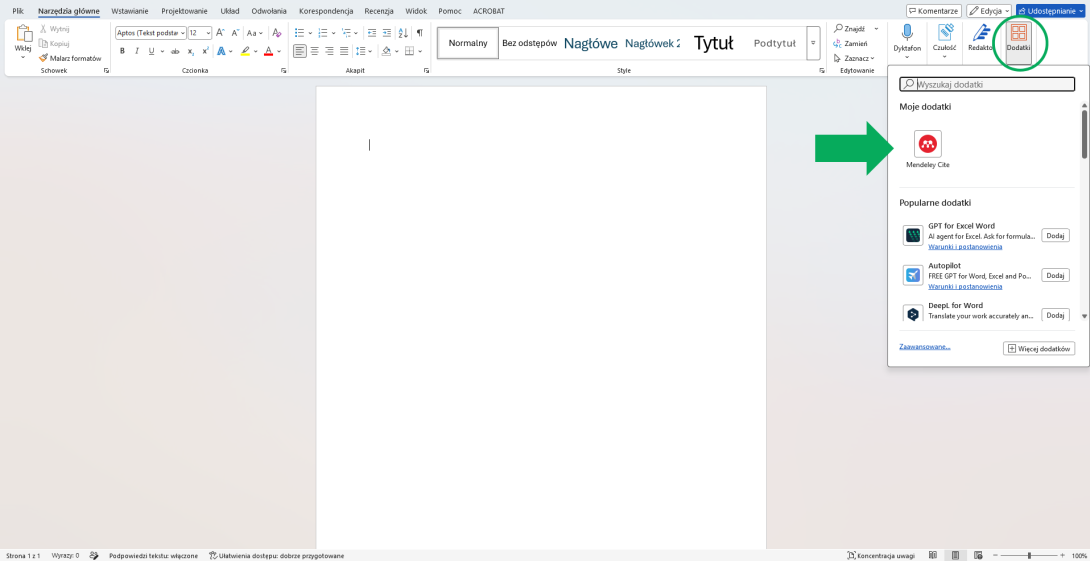This screenshot has width=1090, height=561.
Task: Click the Dodatki add-ins icon
Action: coord(1018,33)
